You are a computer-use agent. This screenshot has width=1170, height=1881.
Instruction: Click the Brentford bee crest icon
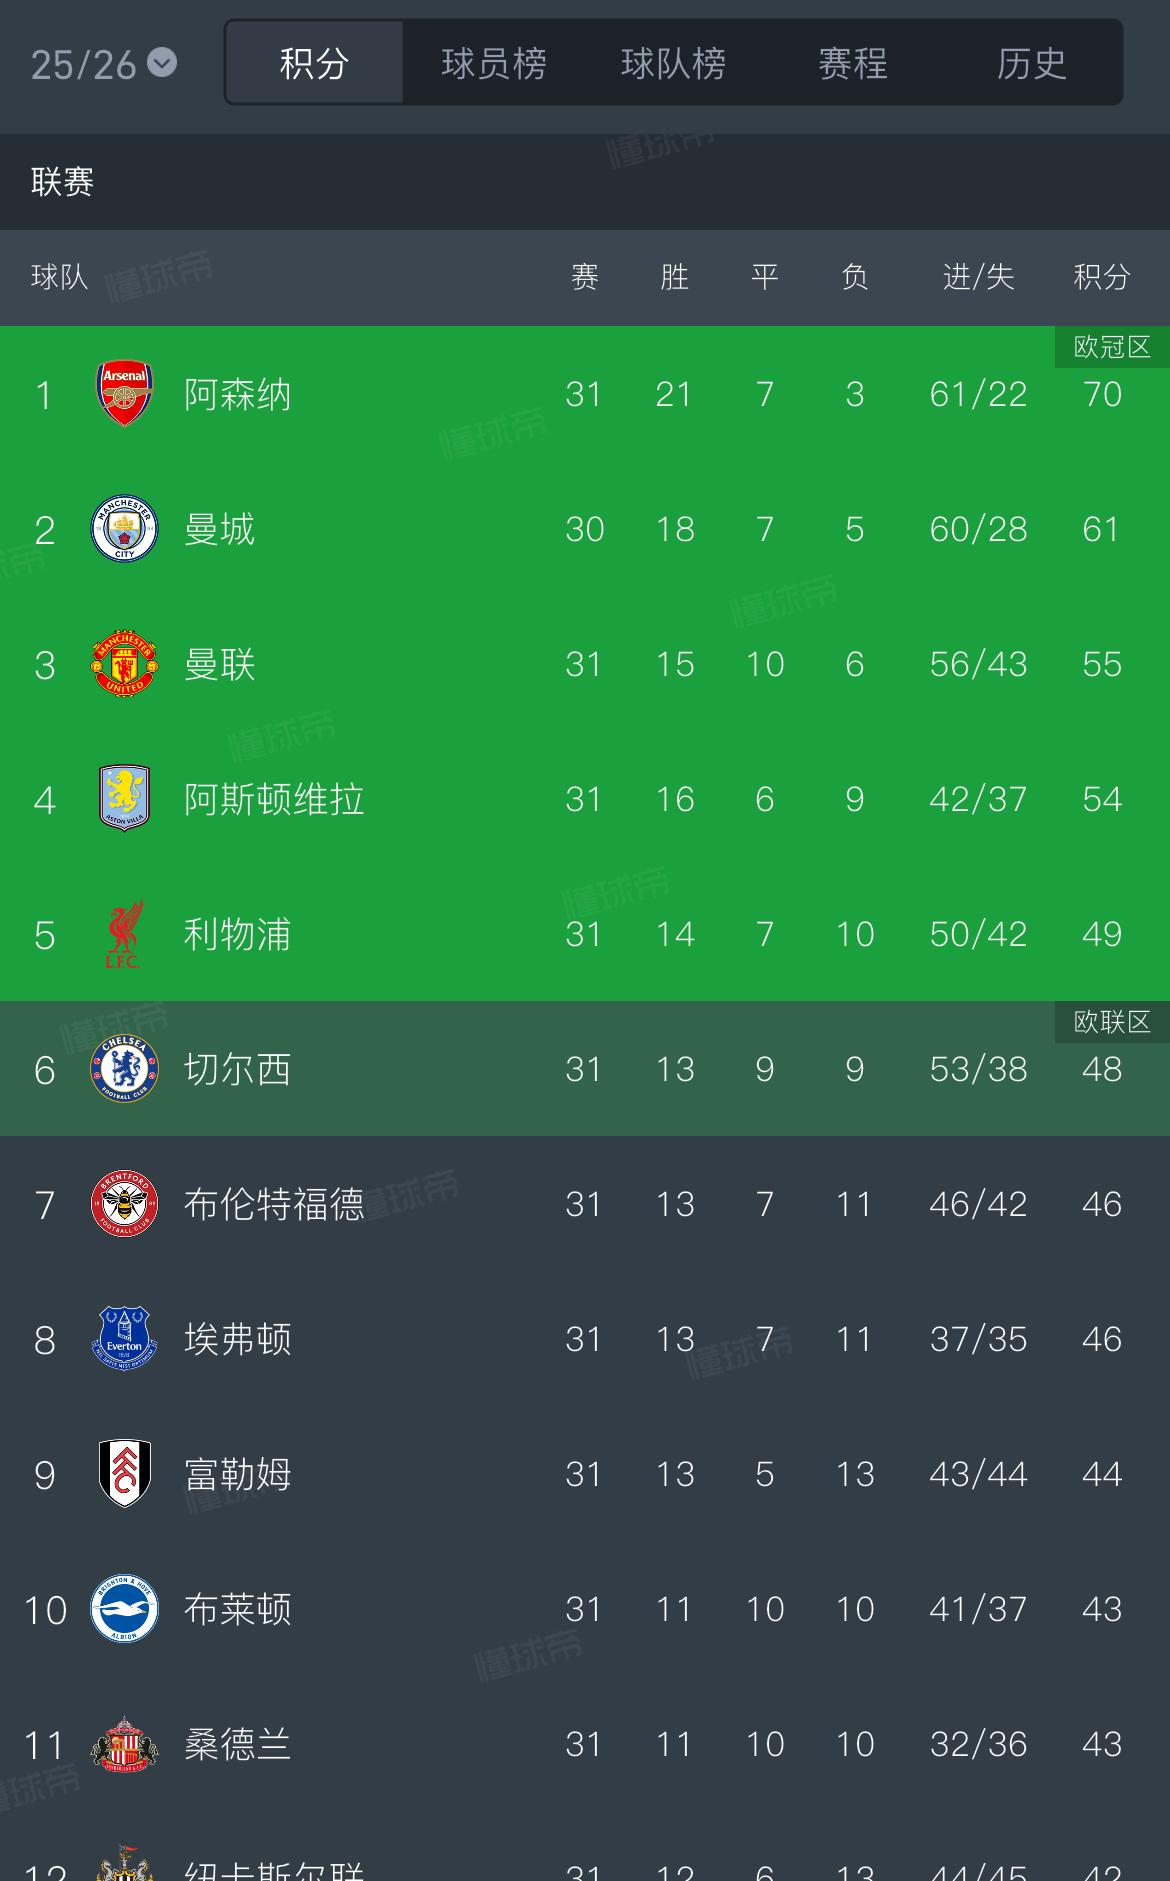pyautogui.click(x=124, y=1204)
